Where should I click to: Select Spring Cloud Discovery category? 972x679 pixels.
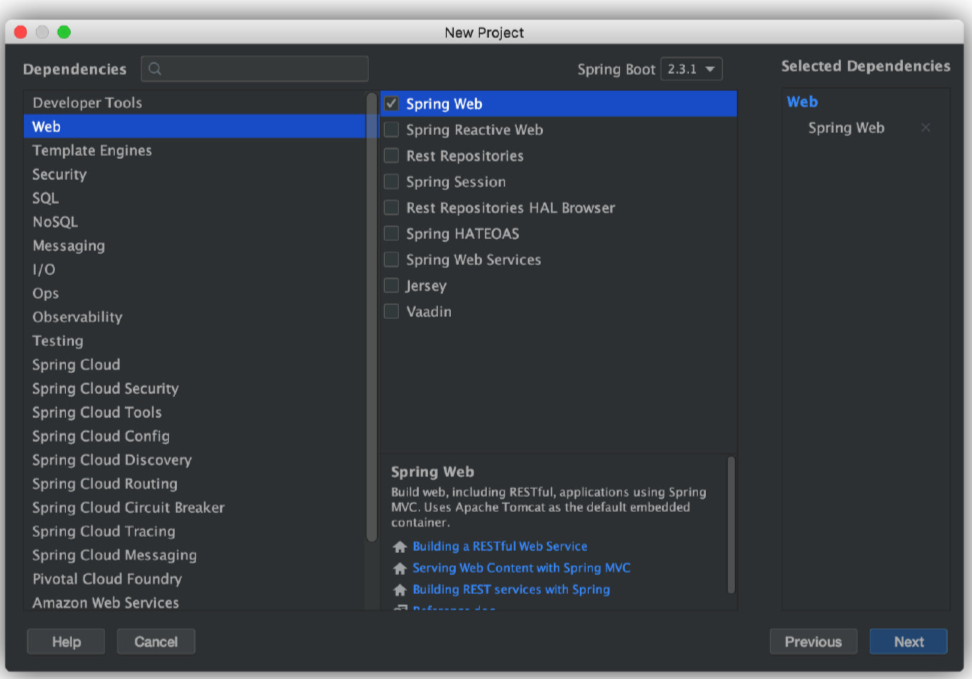195,460
